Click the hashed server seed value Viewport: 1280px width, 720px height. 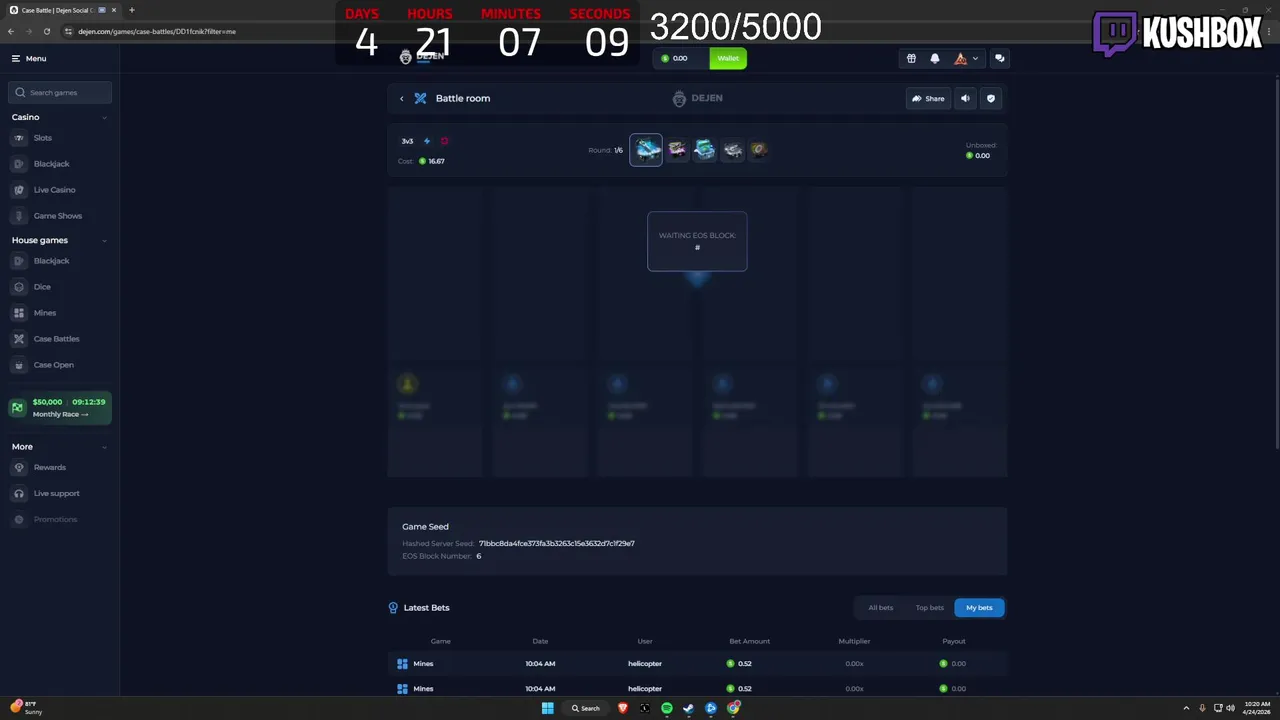click(x=556, y=544)
